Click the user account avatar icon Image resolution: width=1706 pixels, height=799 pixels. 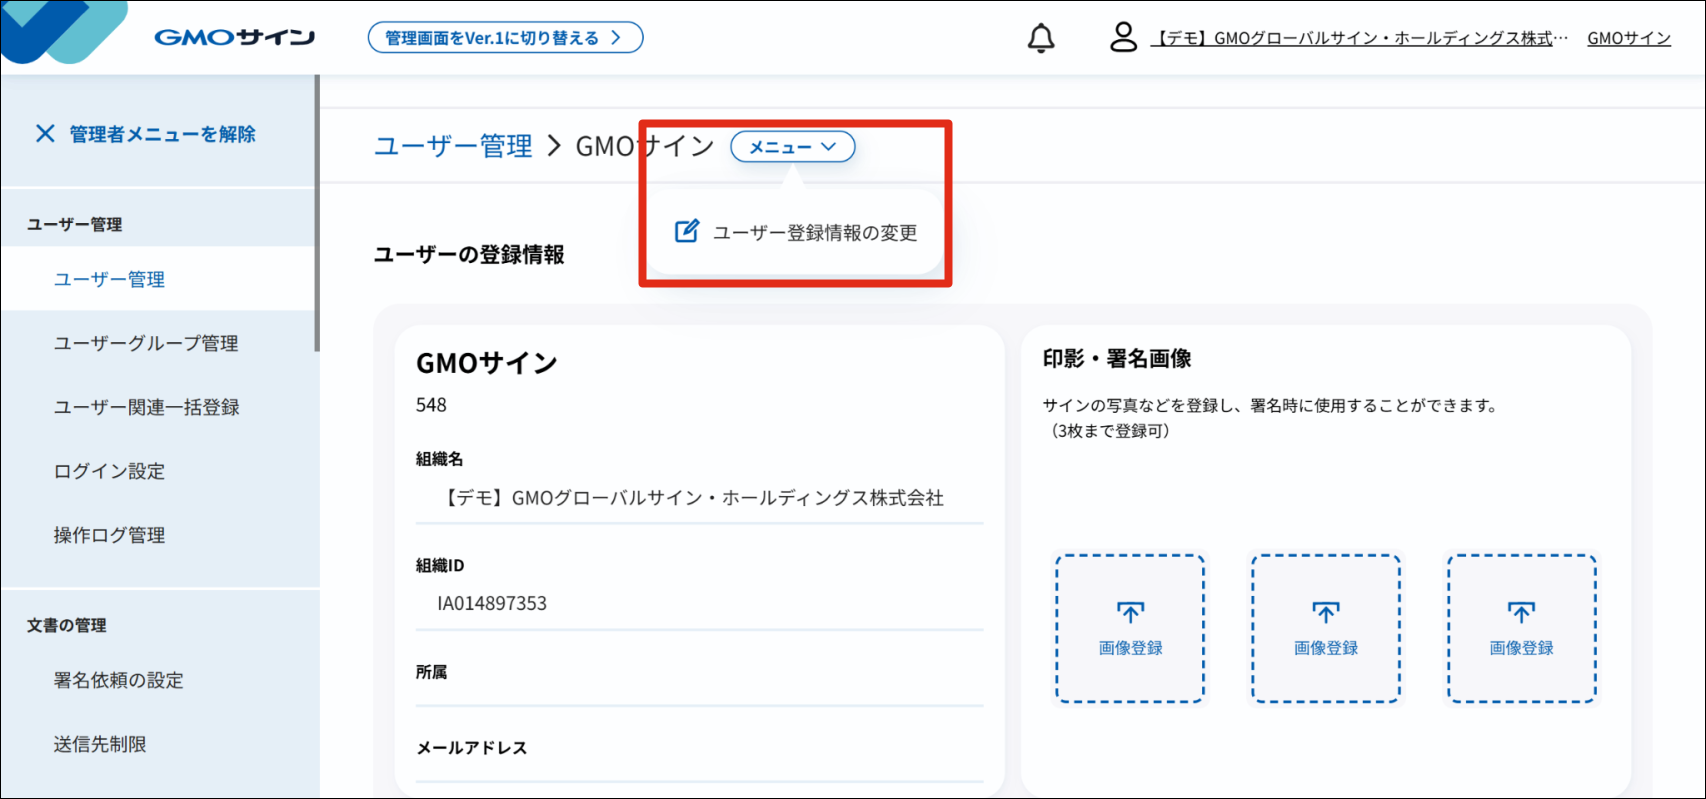coord(1124,37)
